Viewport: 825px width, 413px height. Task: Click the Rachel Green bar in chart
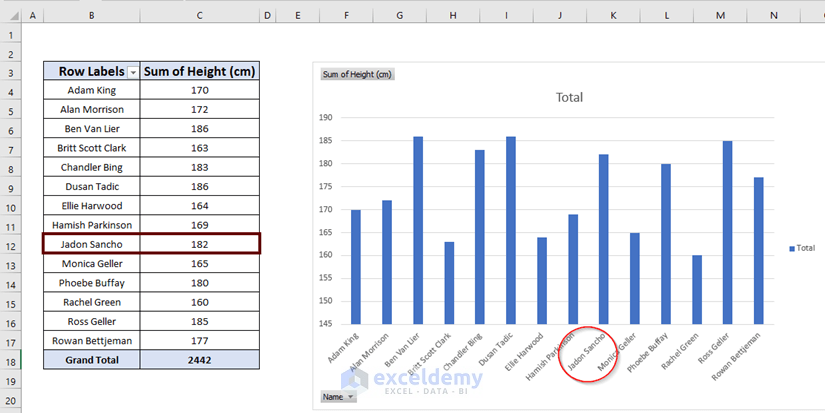(697, 290)
